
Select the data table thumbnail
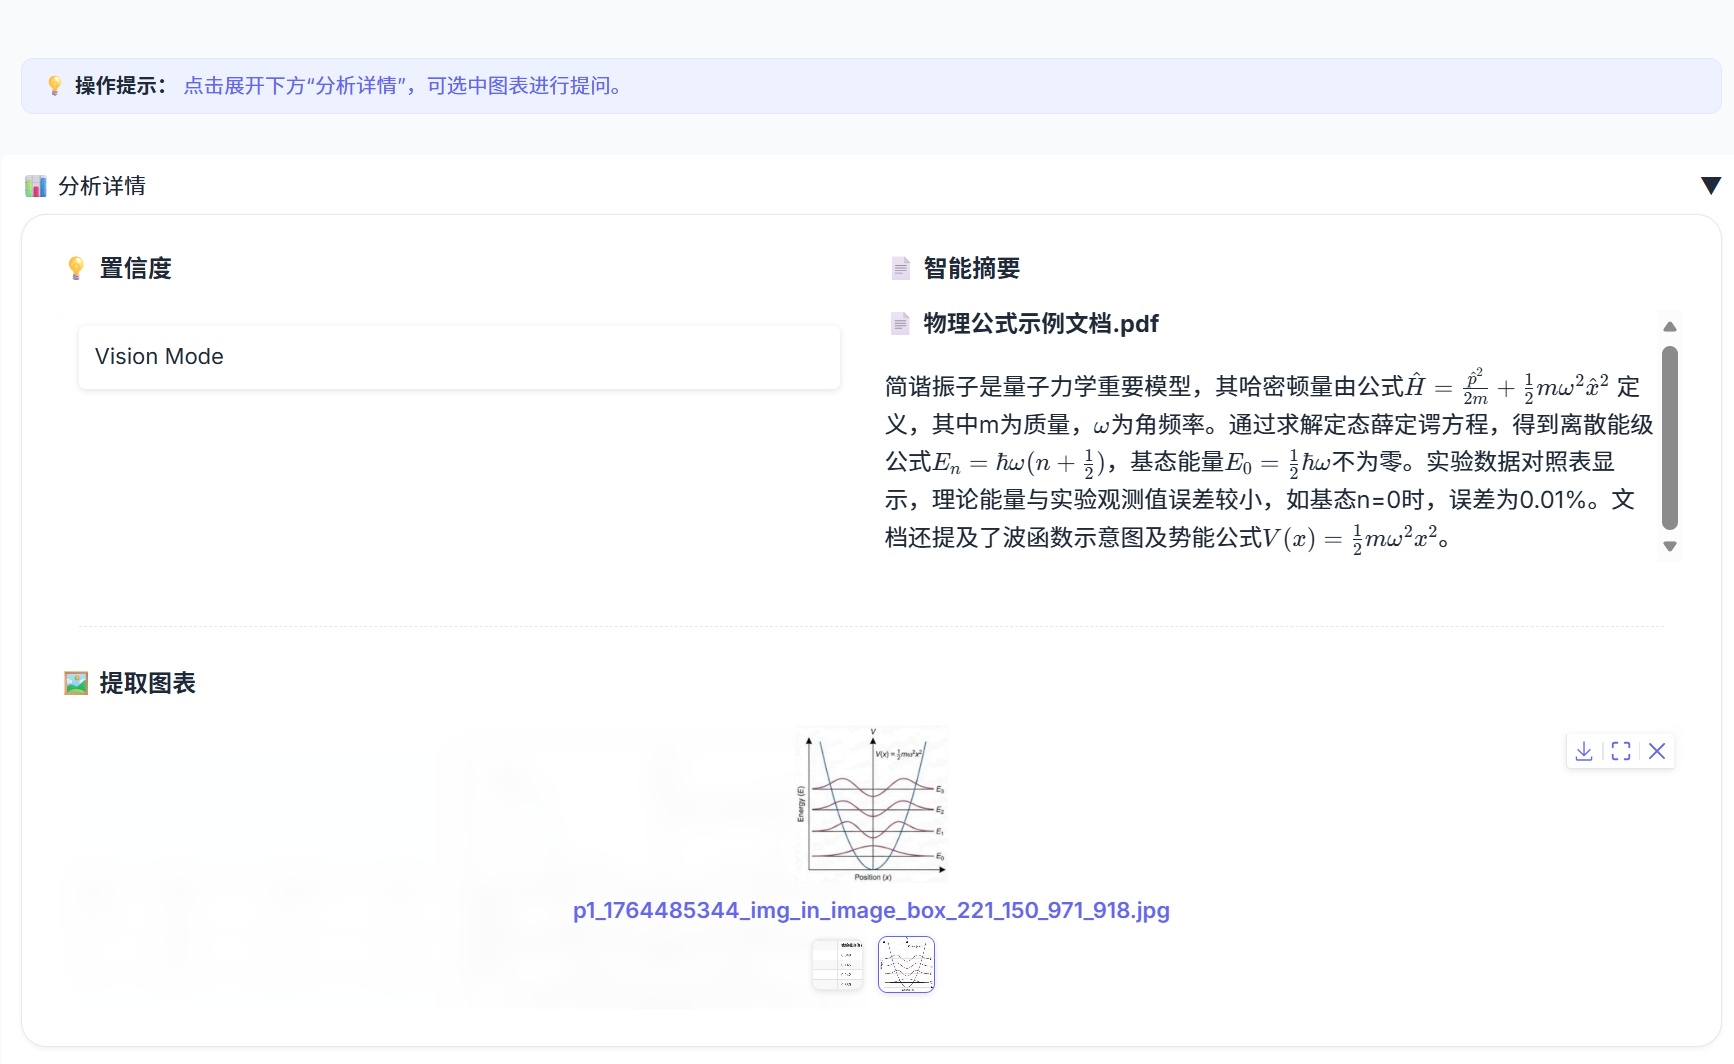[x=837, y=965]
